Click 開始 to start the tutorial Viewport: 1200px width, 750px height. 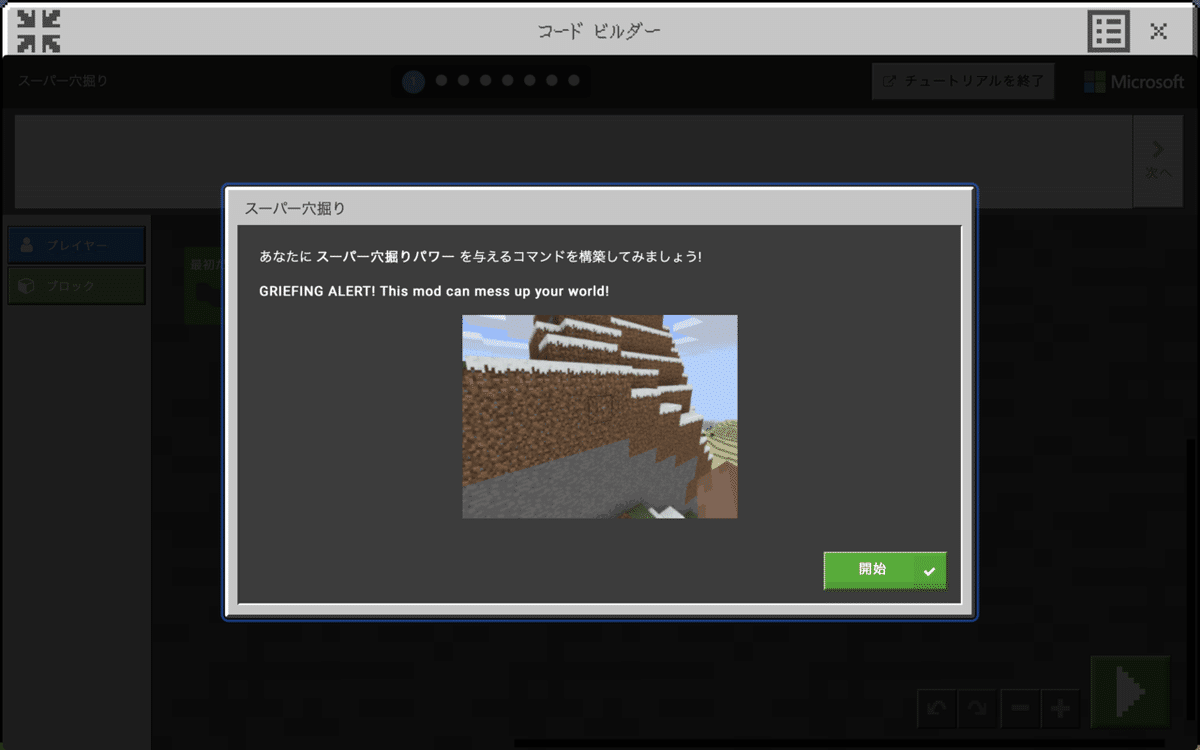(884, 570)
